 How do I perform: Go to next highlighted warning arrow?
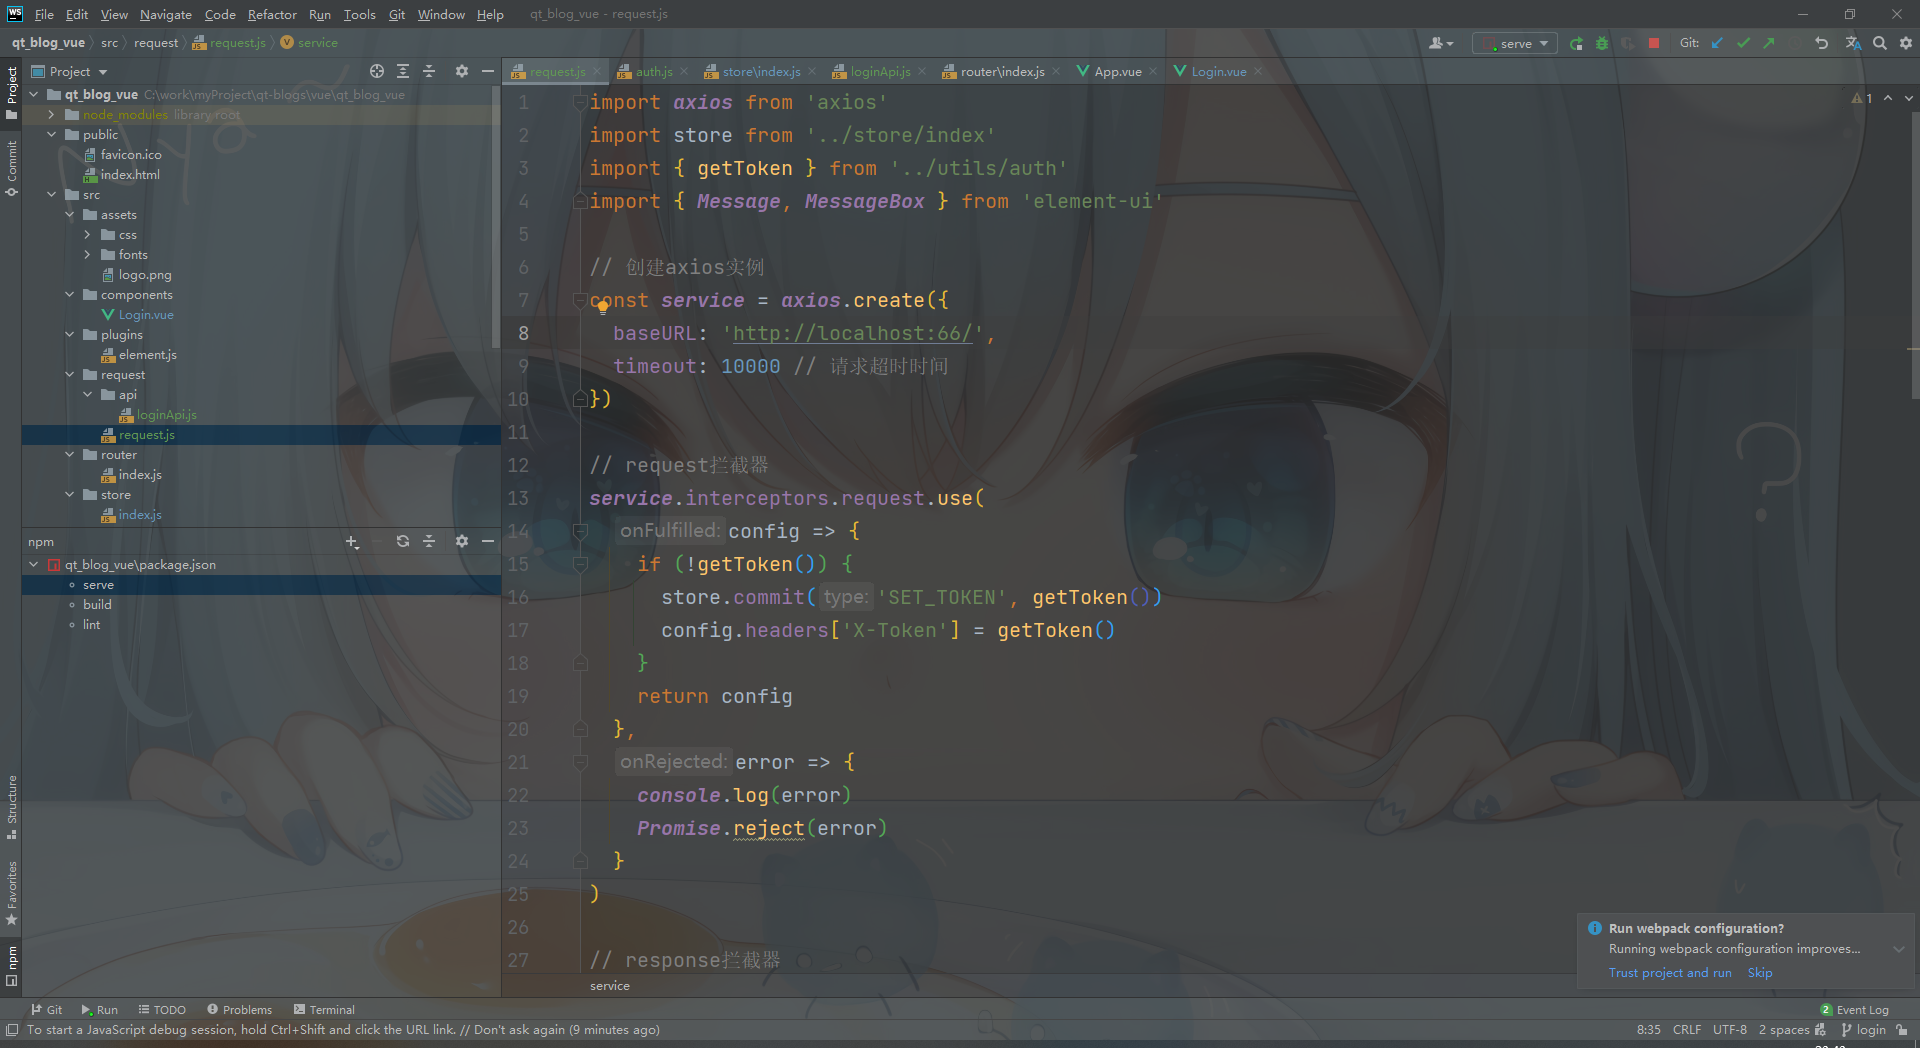[1909, 98]
